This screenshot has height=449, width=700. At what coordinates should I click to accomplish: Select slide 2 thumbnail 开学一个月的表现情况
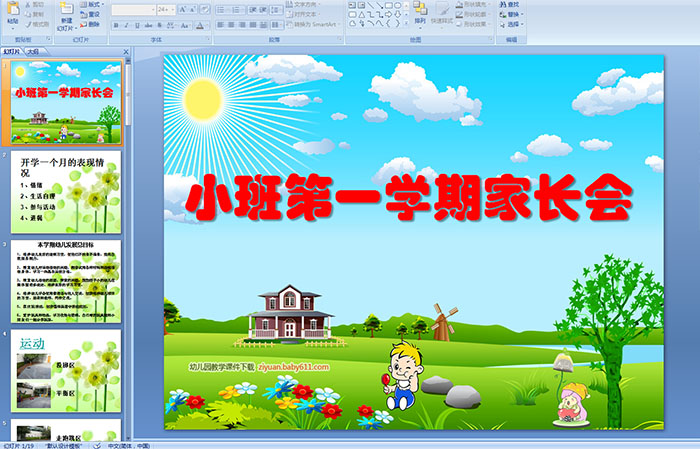coord(66,192)
